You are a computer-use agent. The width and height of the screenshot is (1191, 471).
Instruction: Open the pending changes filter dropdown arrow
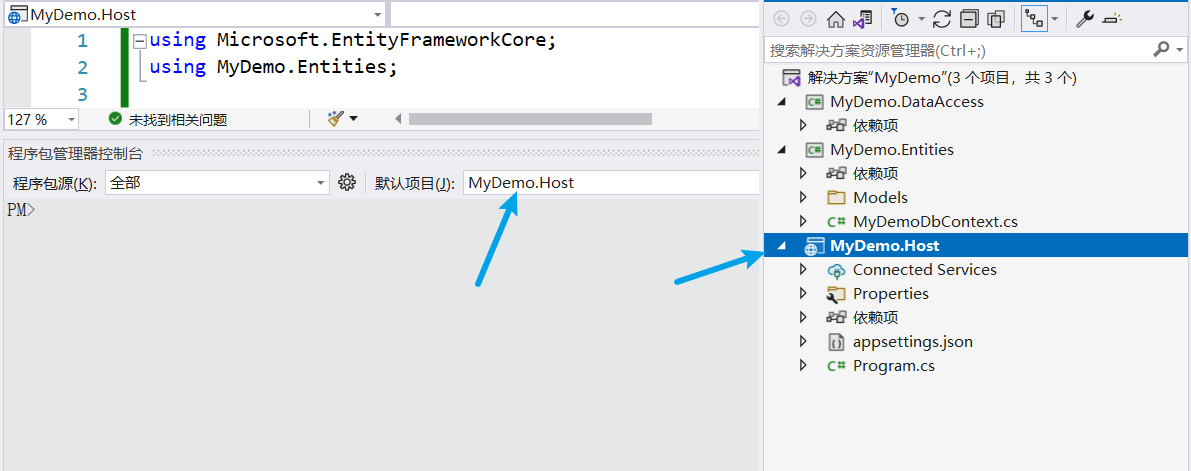click(921, 19)
